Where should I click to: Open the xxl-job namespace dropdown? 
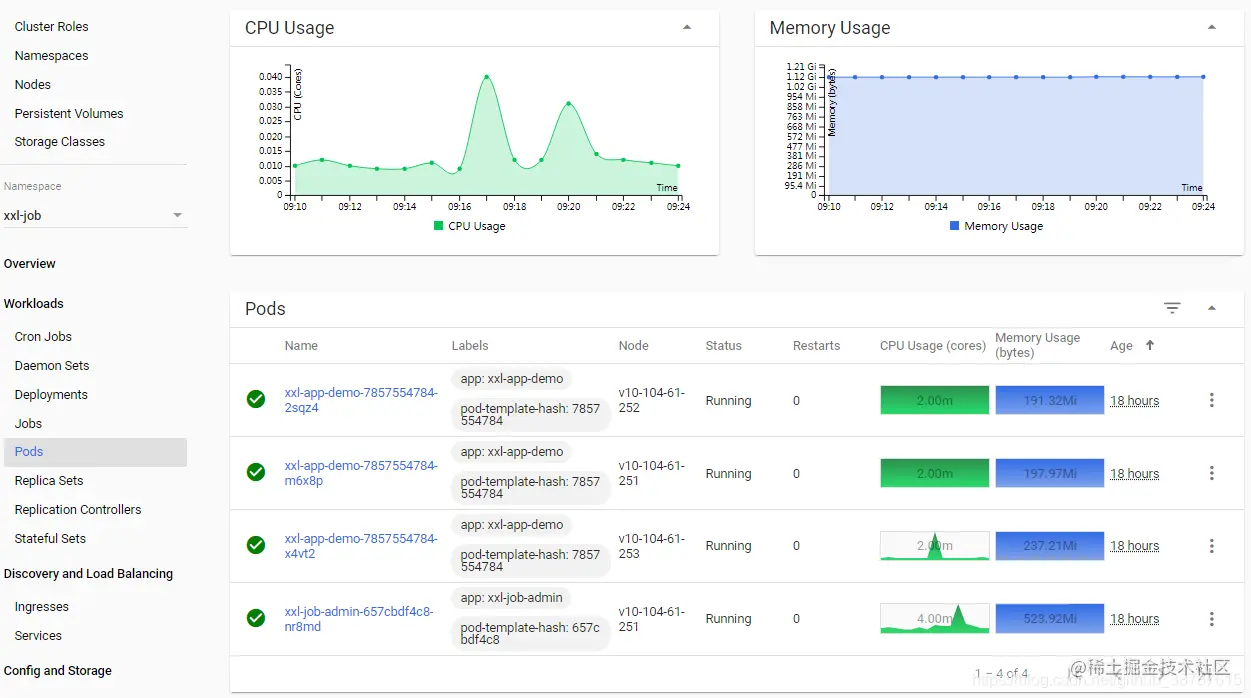tap(95, 215)
